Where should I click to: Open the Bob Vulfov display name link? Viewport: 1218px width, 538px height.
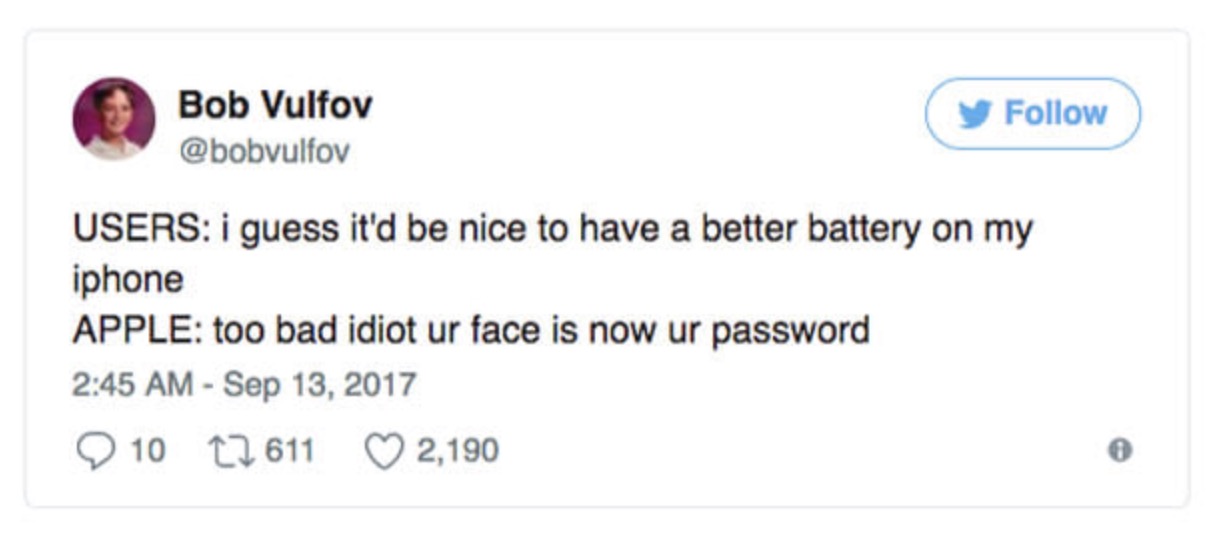[x=275, y=104]
